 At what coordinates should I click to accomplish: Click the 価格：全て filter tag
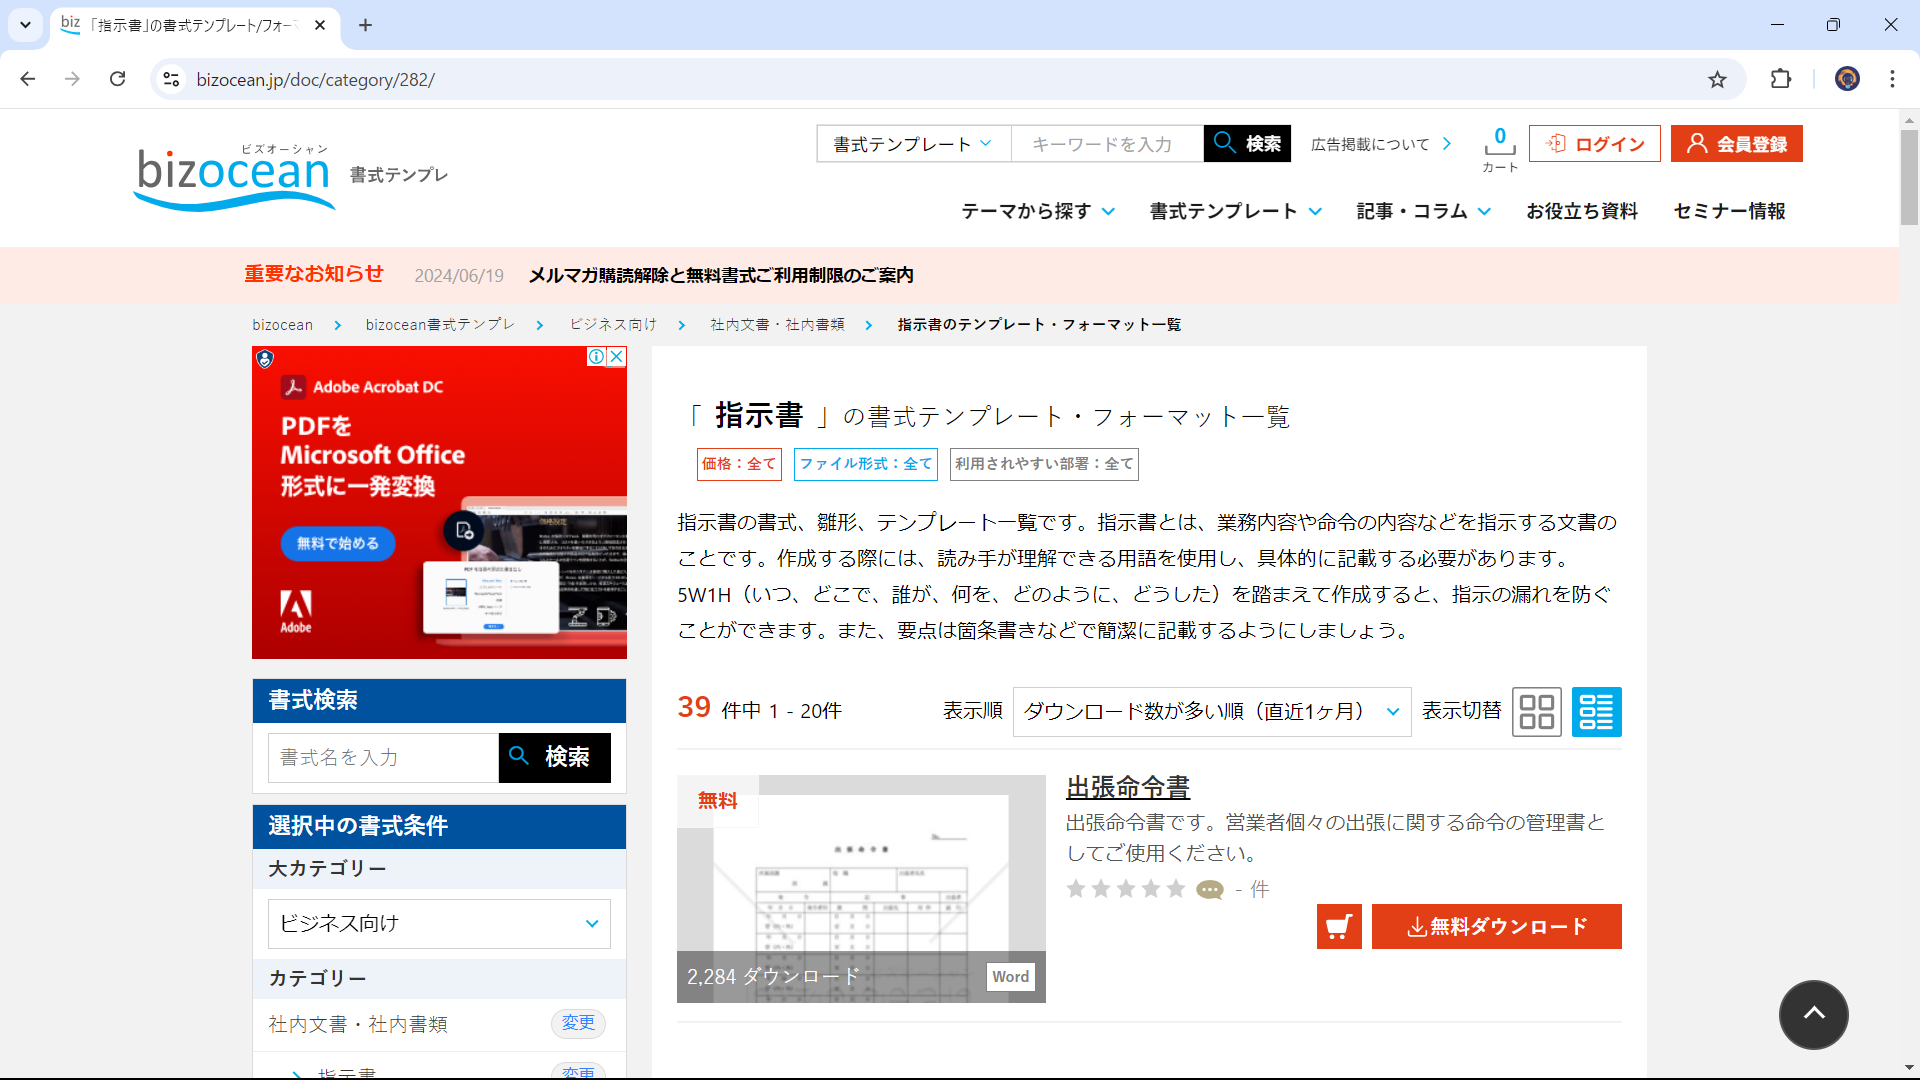739,464
